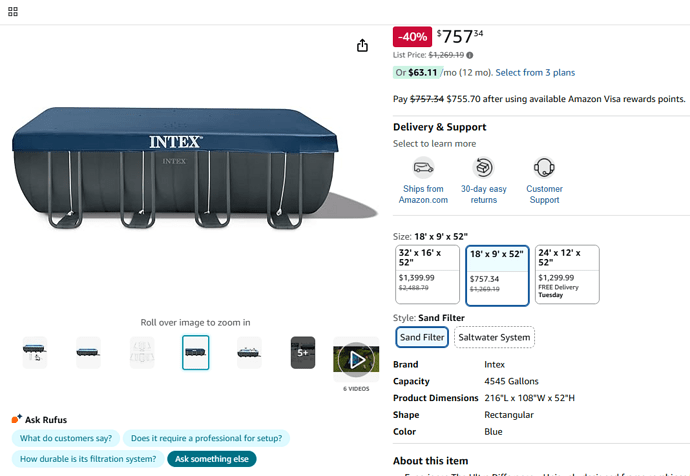
Task: Click "What do customers say?" suggestion
Action: click(66, 438)
